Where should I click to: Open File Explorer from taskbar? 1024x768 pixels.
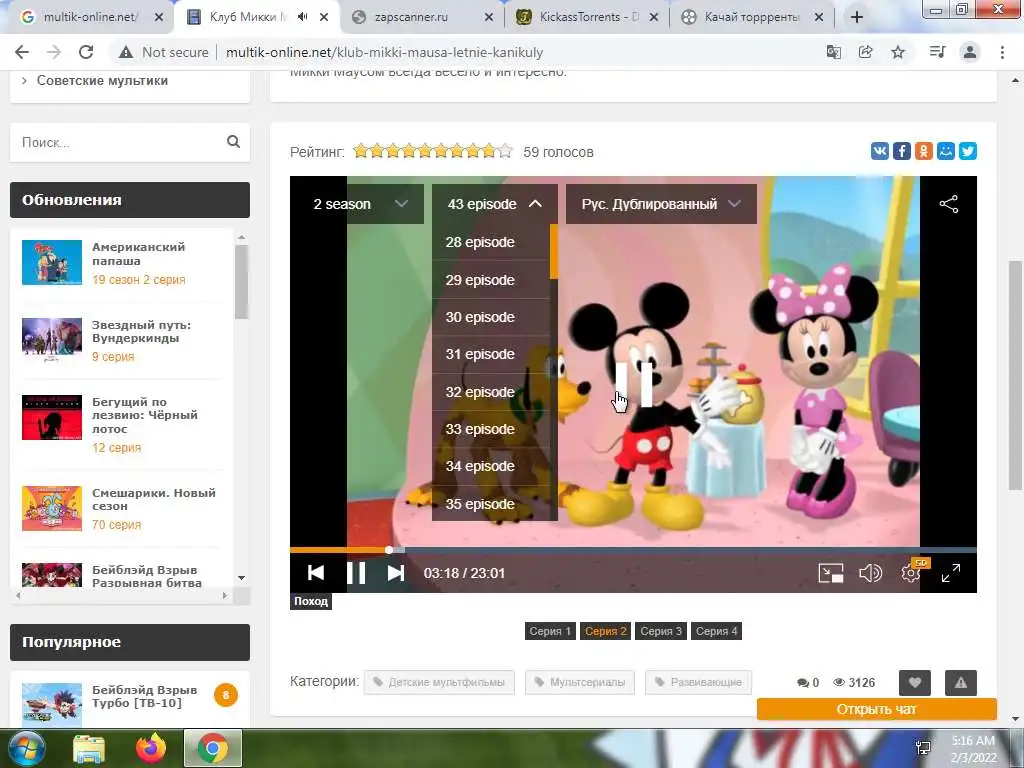(89, 749)
